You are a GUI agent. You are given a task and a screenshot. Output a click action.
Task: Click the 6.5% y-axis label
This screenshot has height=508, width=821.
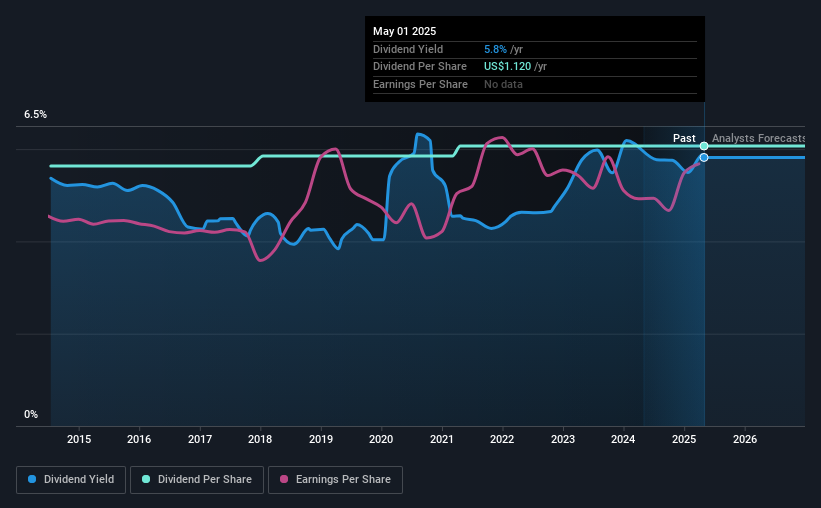(36, 115)
